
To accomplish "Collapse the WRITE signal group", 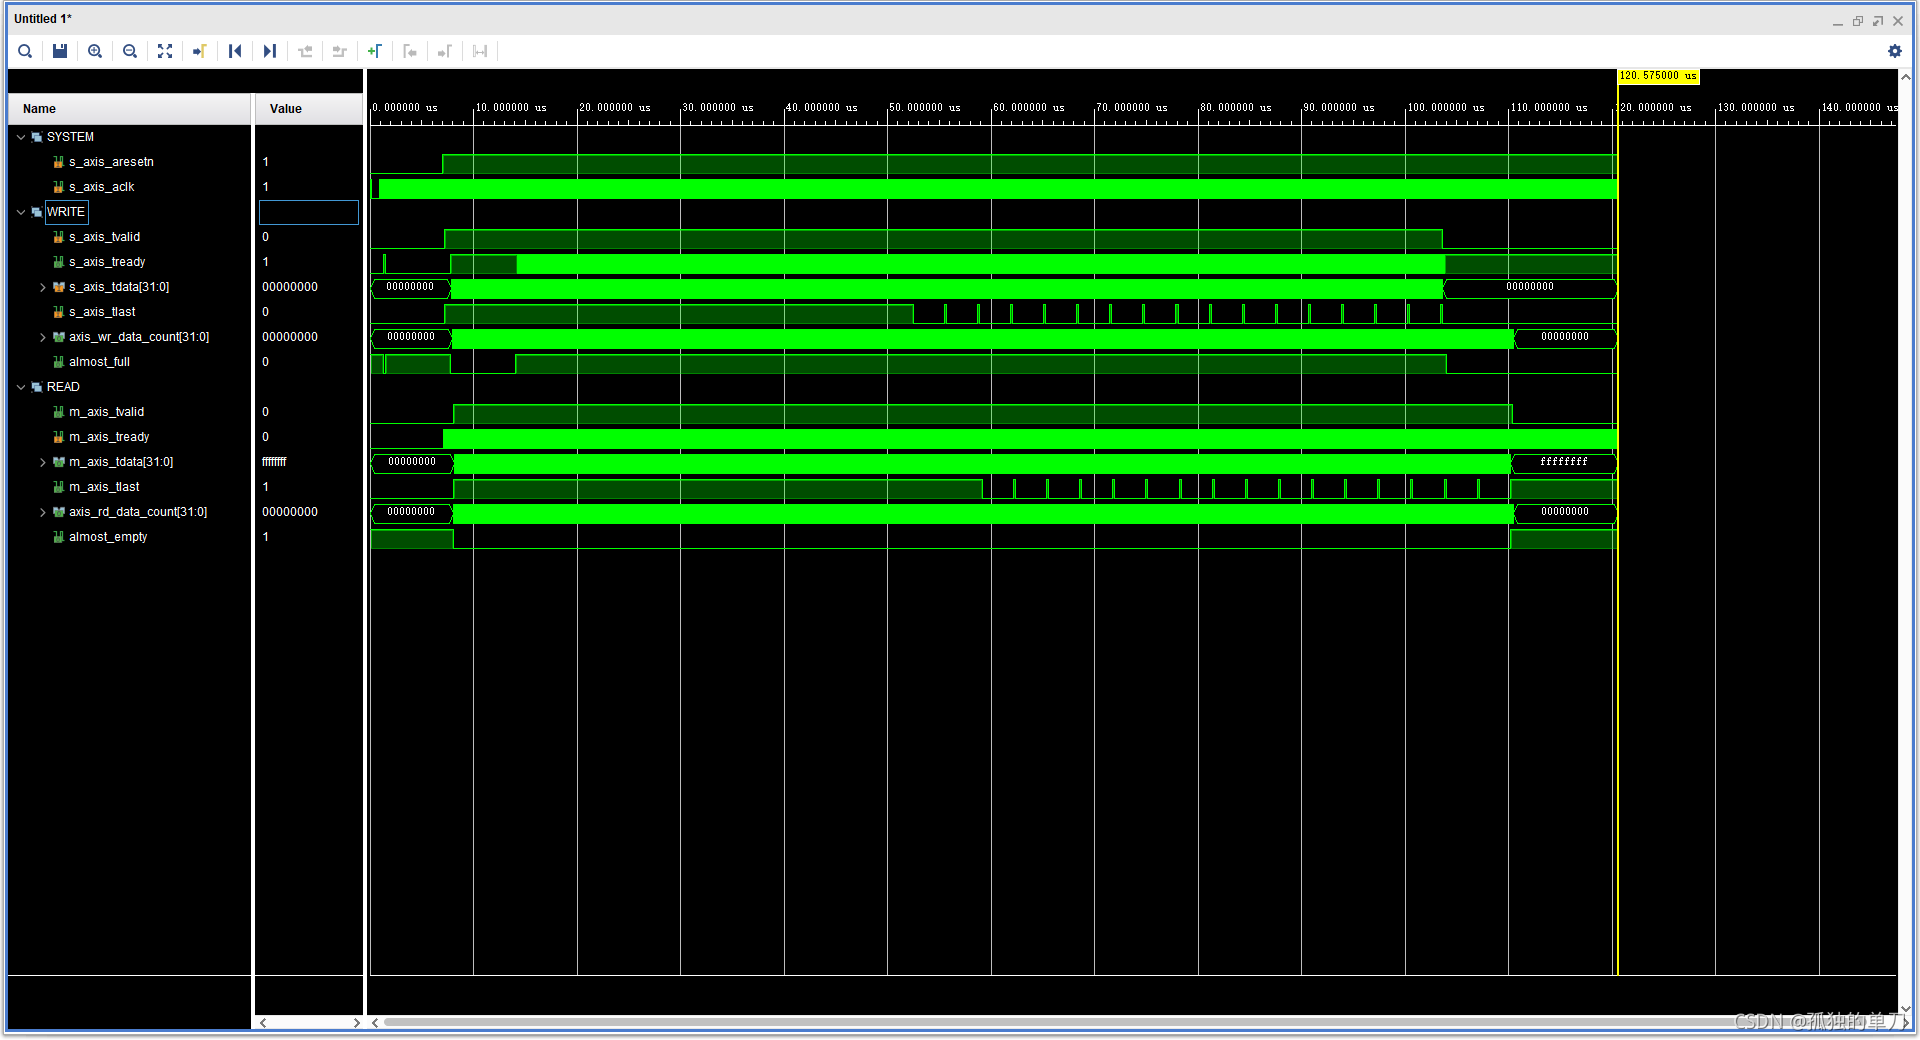I will [x=21, y=212].
